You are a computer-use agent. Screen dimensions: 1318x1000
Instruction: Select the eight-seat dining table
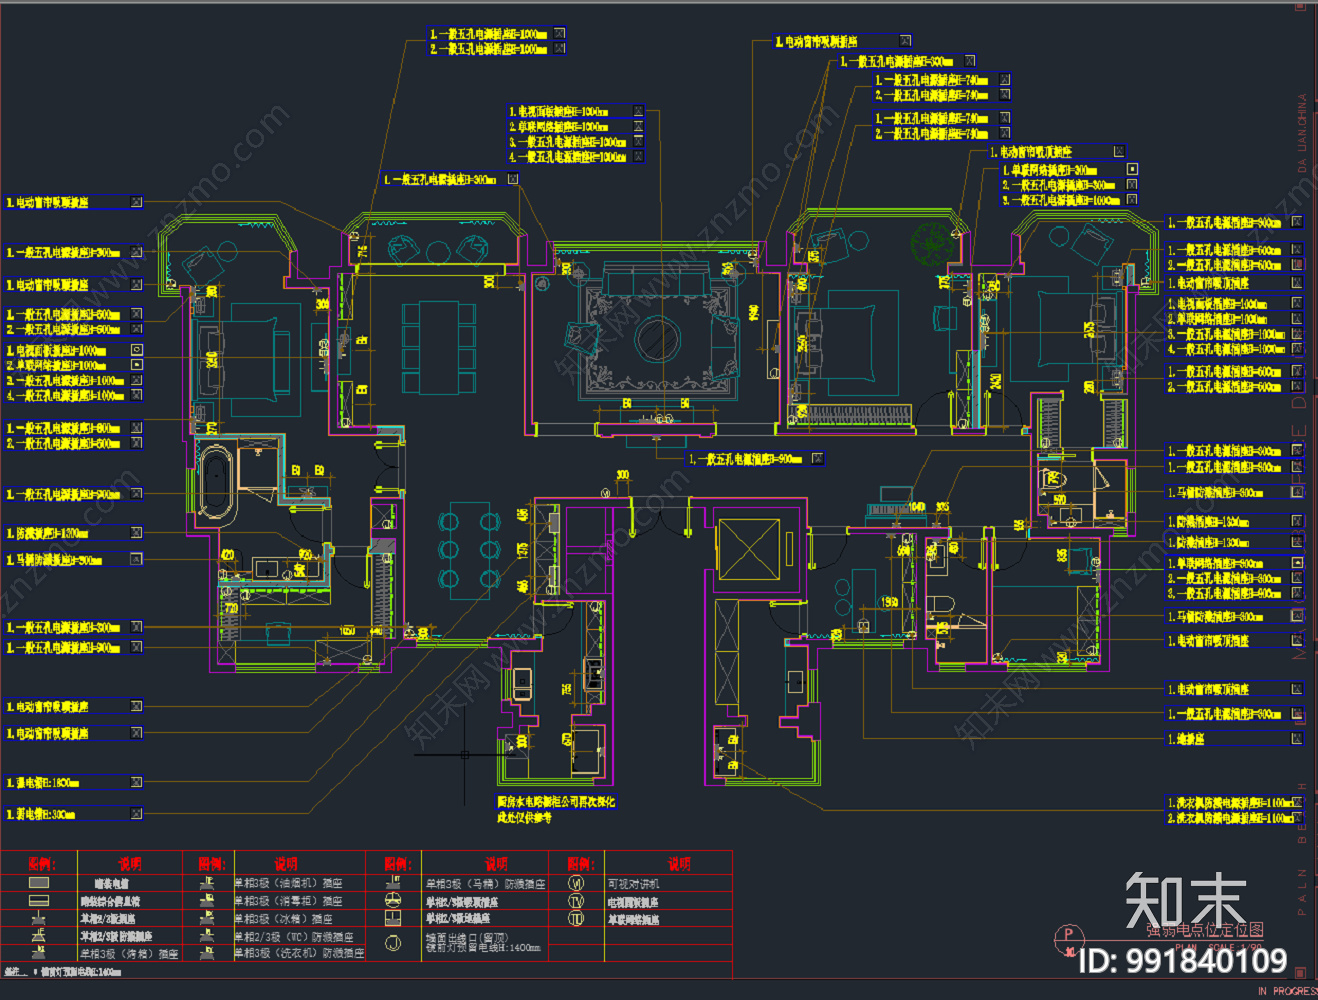click(x=439, y=347)
